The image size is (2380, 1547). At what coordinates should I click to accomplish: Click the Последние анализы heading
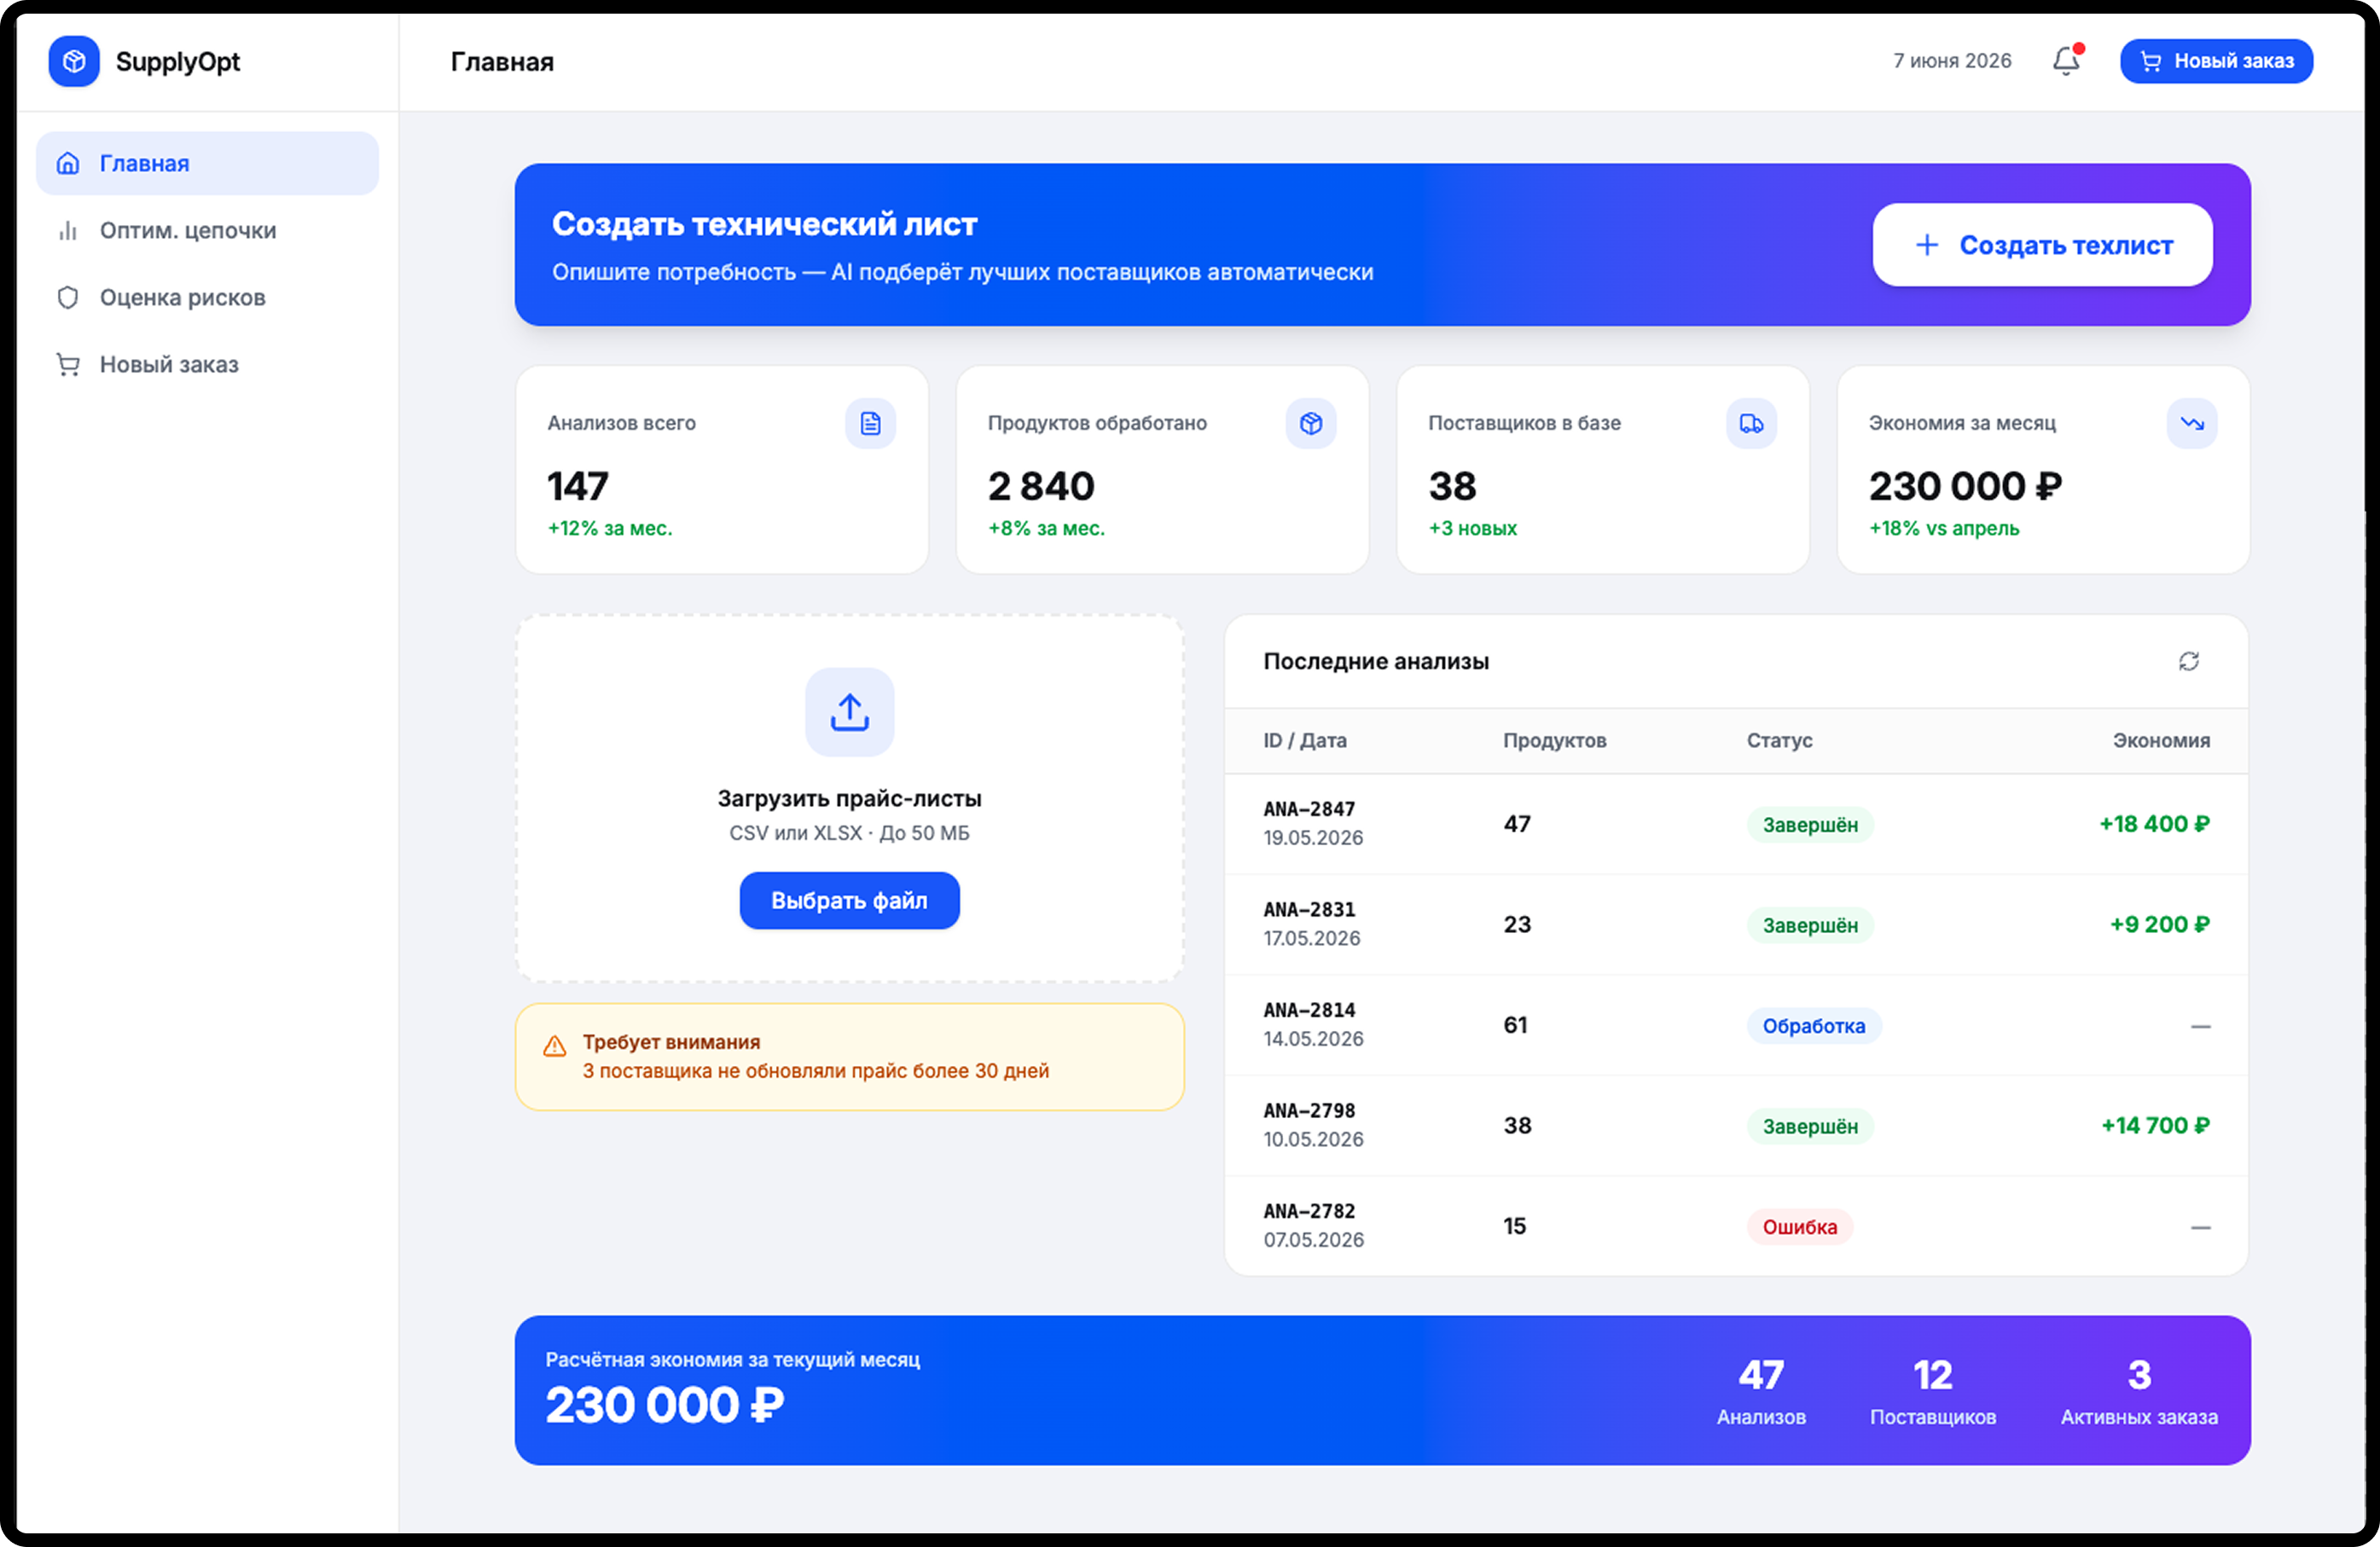(x=1376, y=661)
